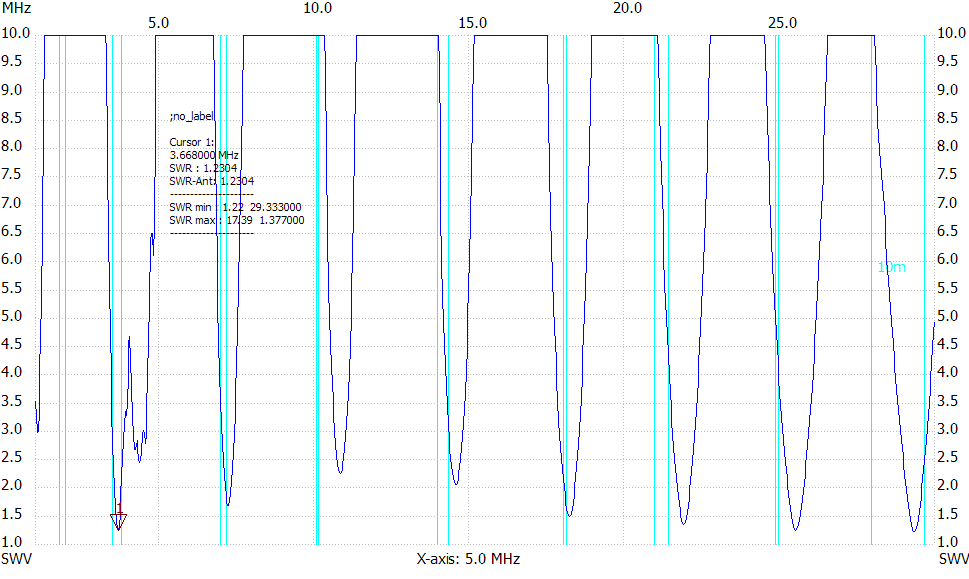Click the red cursor 1 marker triangle
This screenshot has height=579, width=969.
[x=119, y=520]
